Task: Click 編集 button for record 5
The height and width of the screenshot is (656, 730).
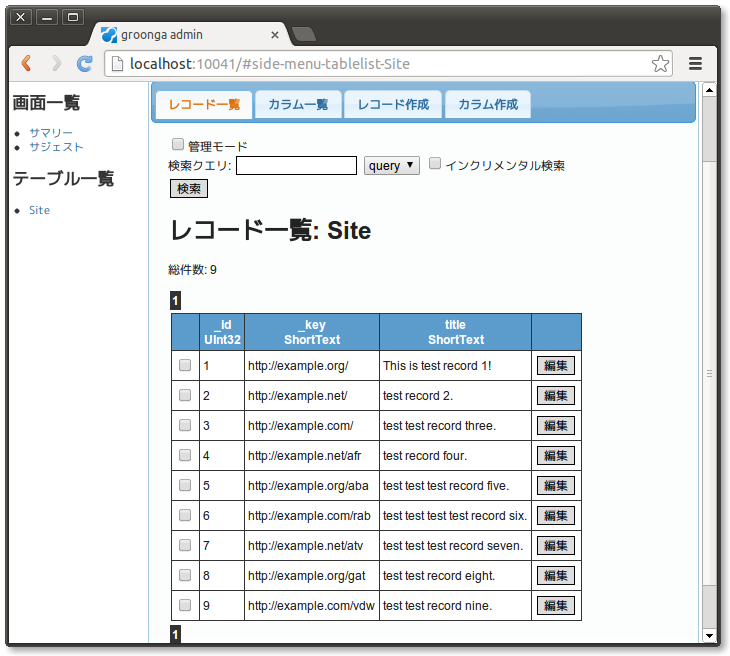Action: point(556,486)
